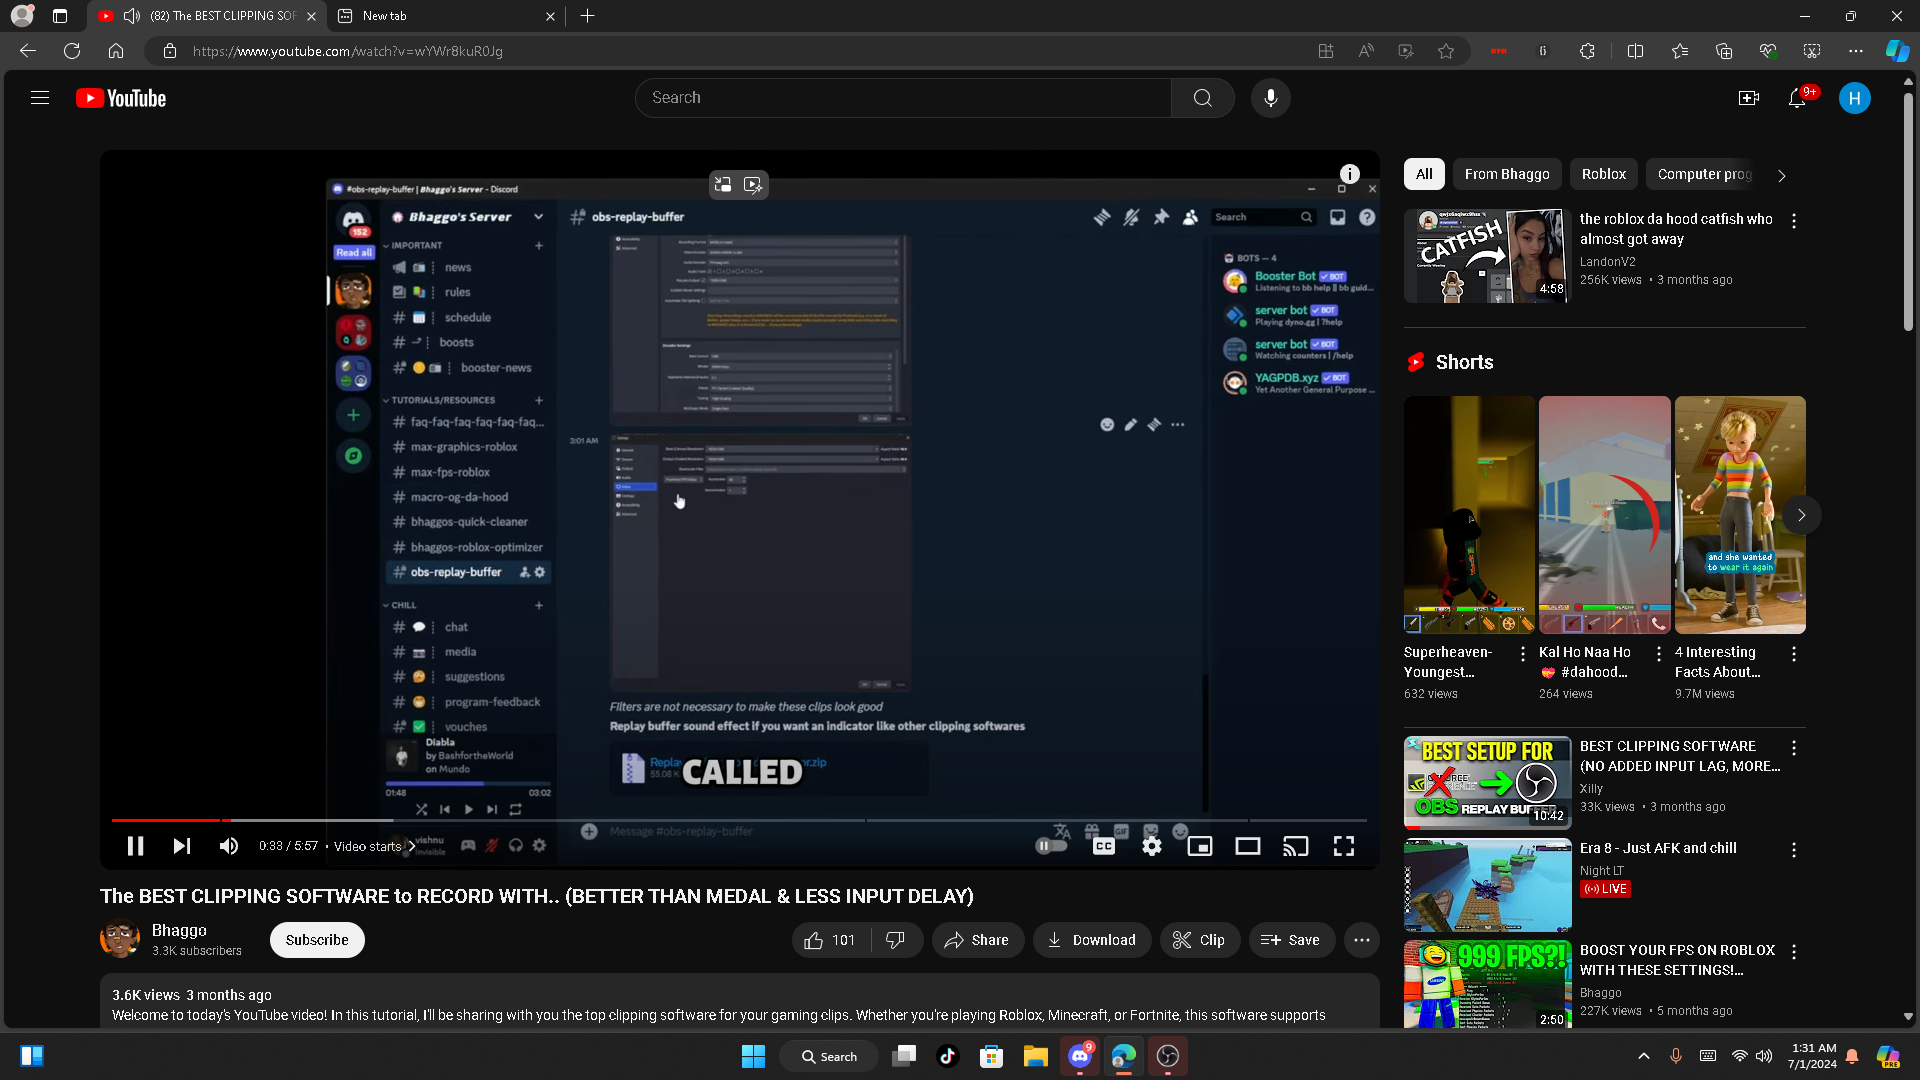Create a clip of the video
The image size is (1920, 1080).
pyautogui.click(x=1200, y=940)
